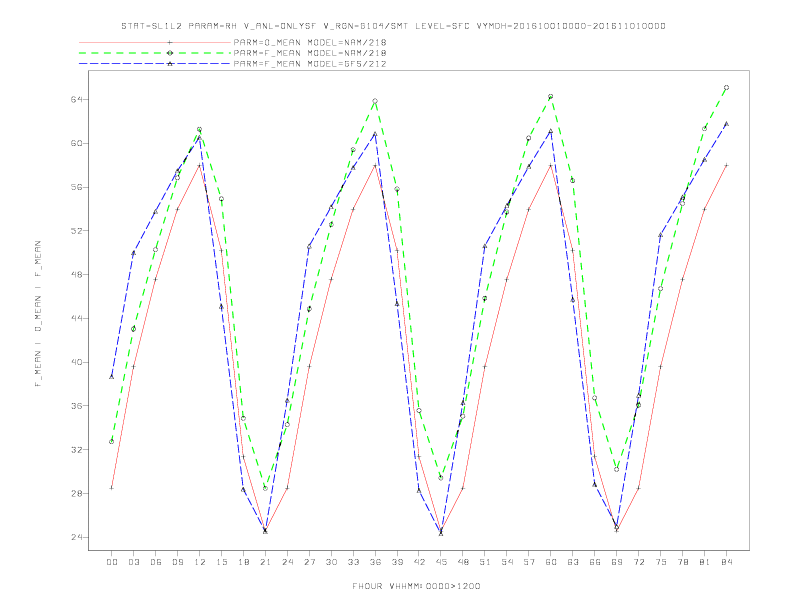Click the x-axis tick label 24

pos(287,562)
